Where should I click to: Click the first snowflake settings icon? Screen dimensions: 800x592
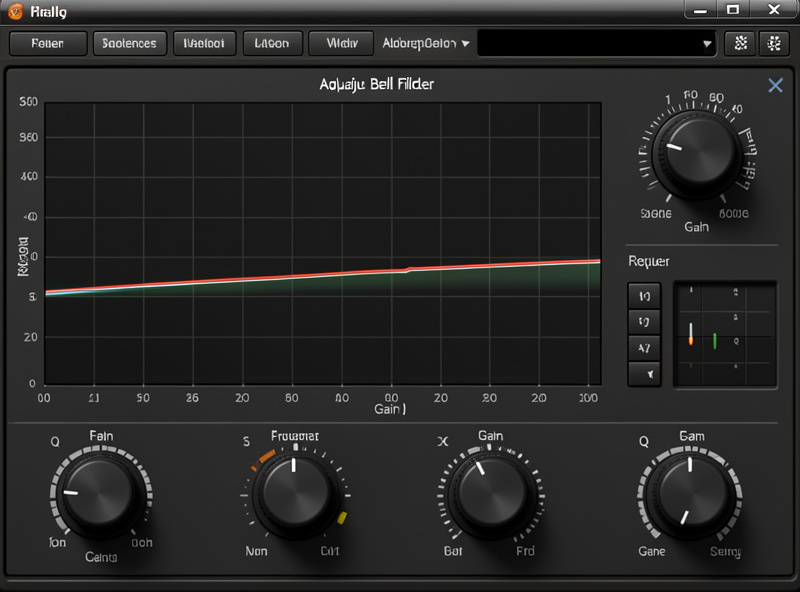pos(740,43)
